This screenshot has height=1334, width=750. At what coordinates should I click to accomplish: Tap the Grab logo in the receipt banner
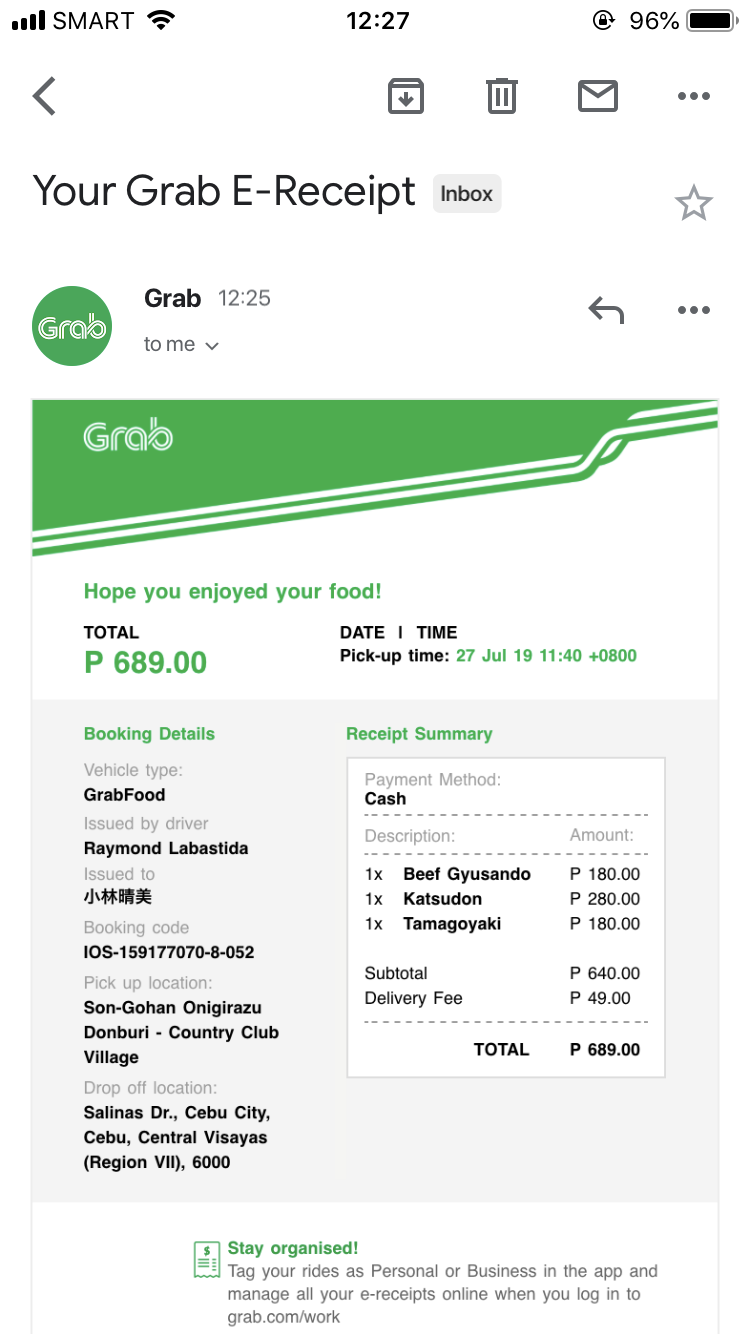[x=128, y=437]
